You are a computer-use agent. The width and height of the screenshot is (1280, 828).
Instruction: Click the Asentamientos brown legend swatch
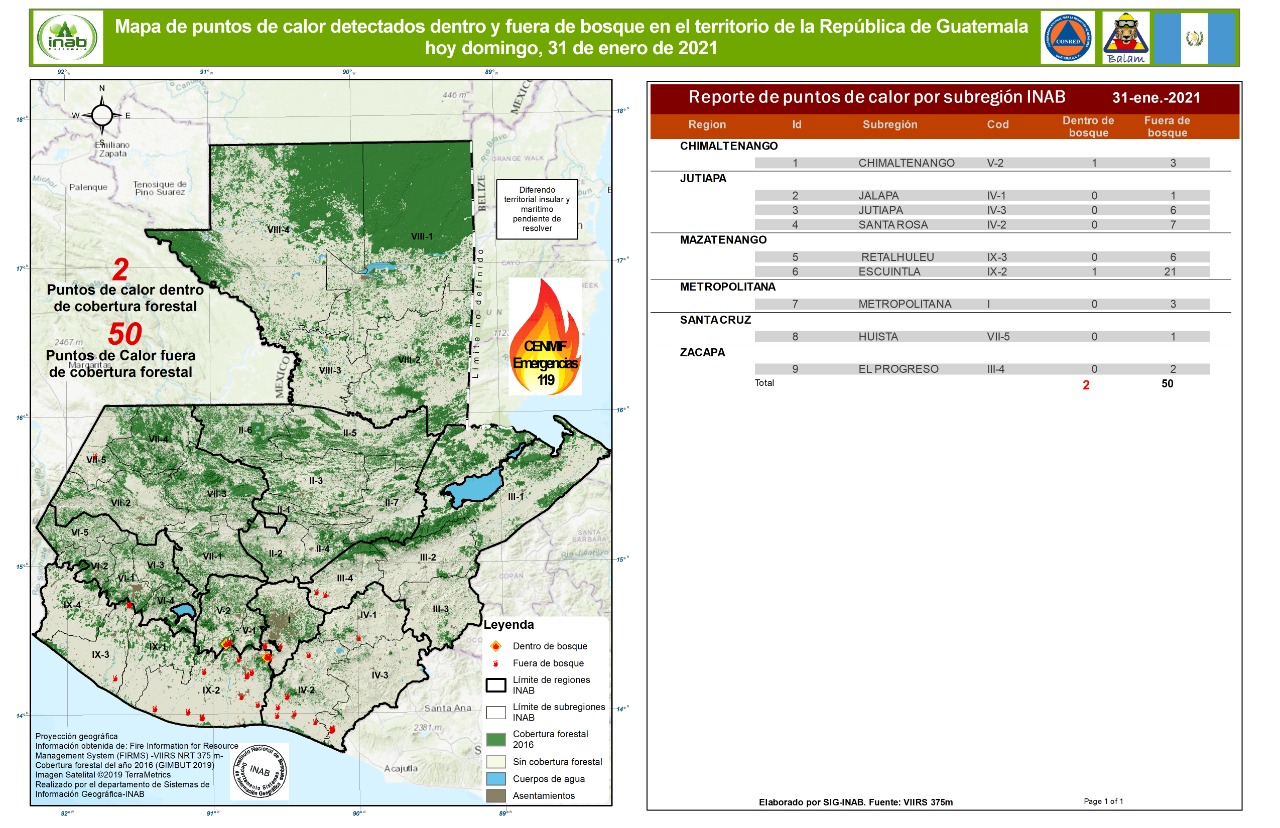[496, 796]
